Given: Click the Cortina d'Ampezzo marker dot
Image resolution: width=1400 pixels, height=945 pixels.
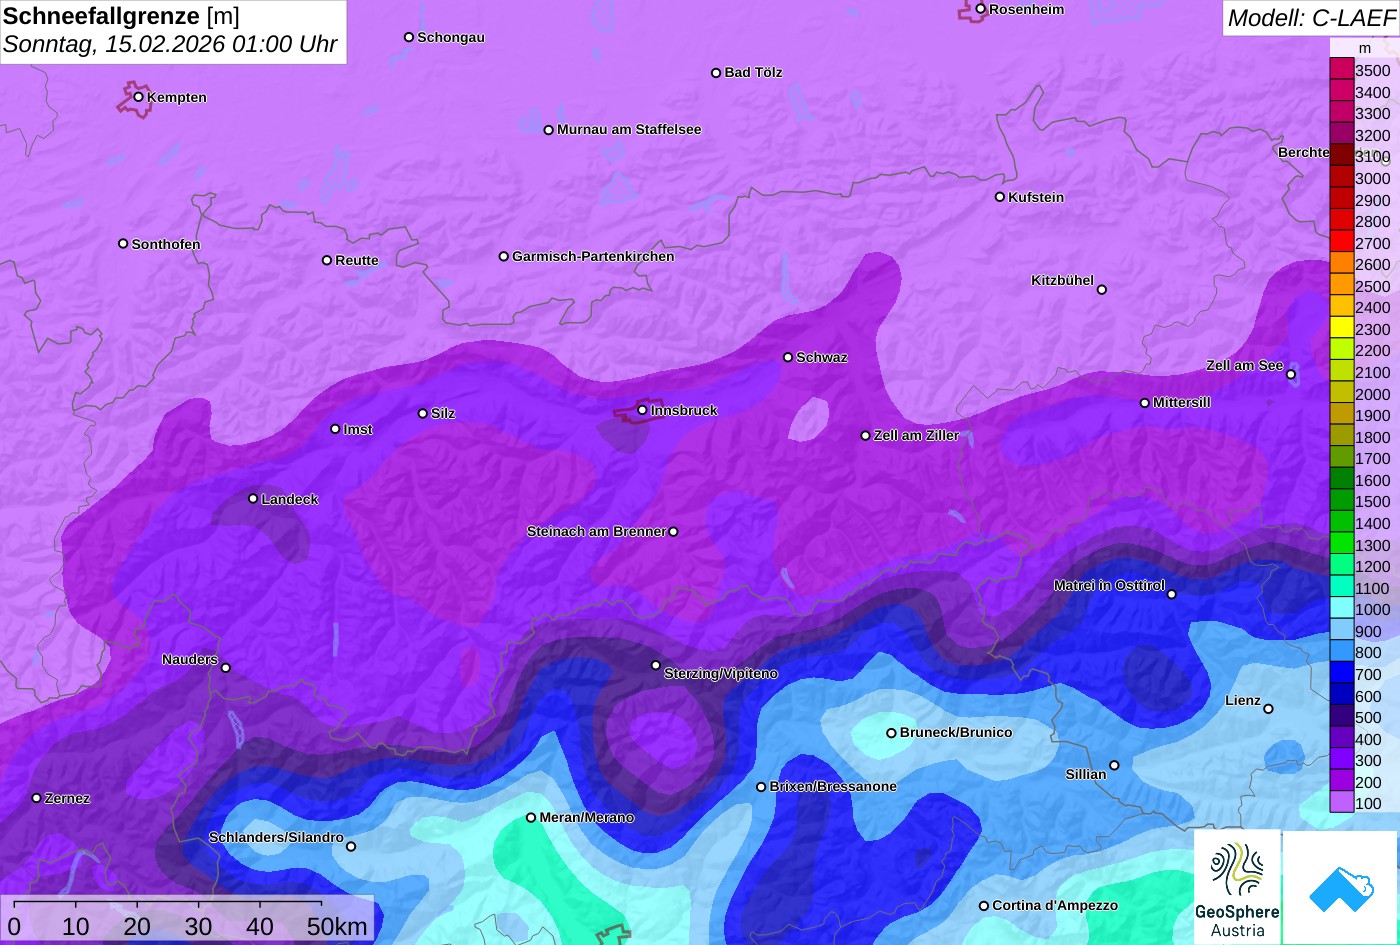Looking at the screenshot, I should coord(984,906).
